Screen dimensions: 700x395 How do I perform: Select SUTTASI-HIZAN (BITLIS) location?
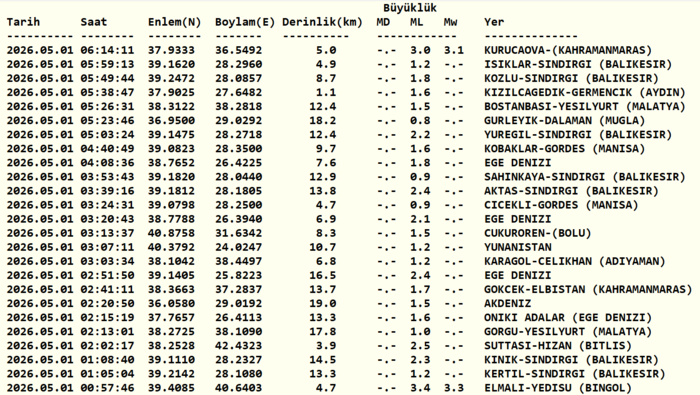(x=558, y=345)
